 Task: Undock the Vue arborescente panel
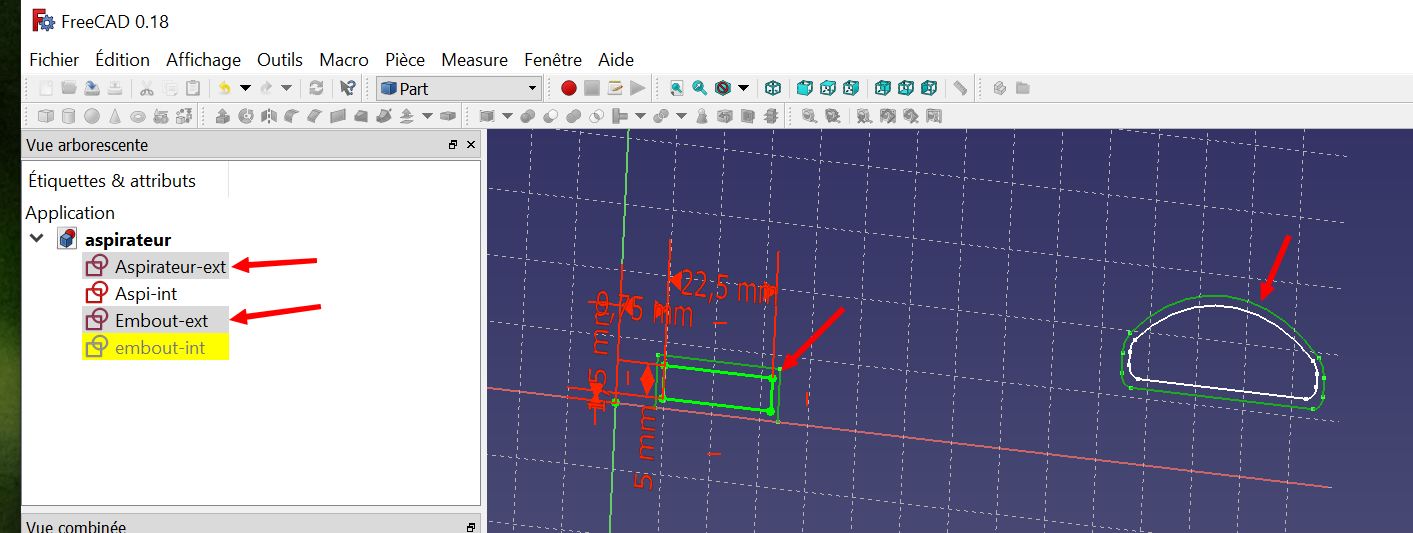453,145
